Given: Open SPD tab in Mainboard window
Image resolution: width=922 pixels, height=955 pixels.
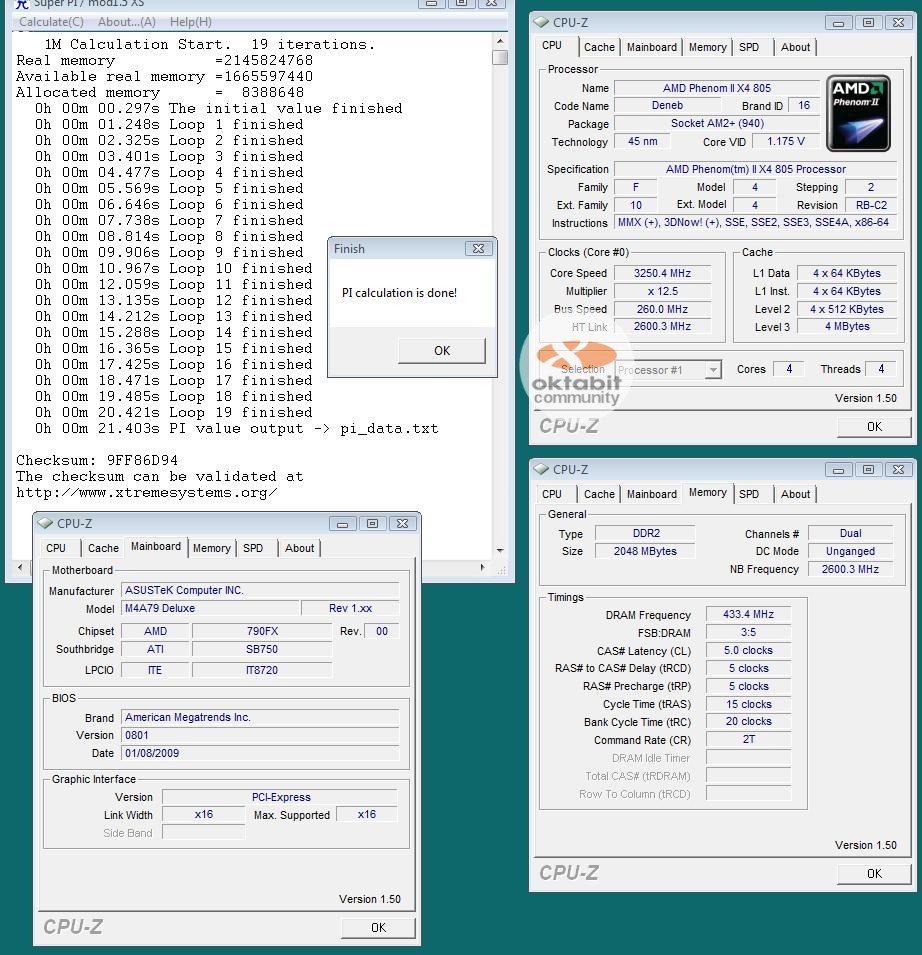Looking at the screenshot, I should click(253, 548).
